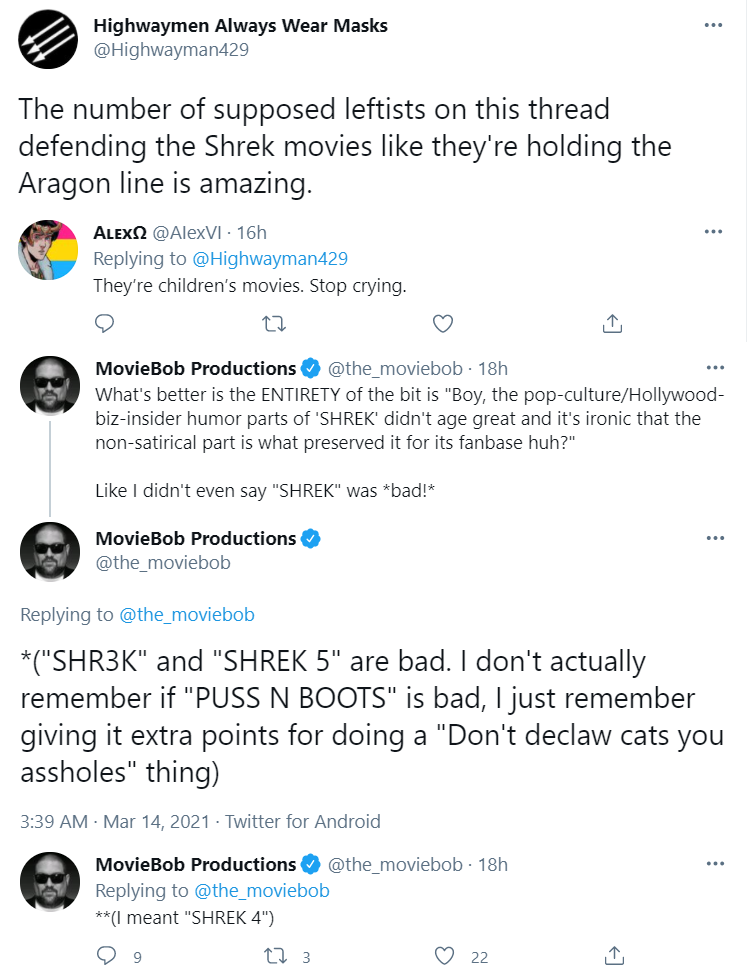Image resolution: width=747 pixels, height=977 pixels.
Task: Open AlexΩ's profile picture
Action: click(x=48, y=250)
